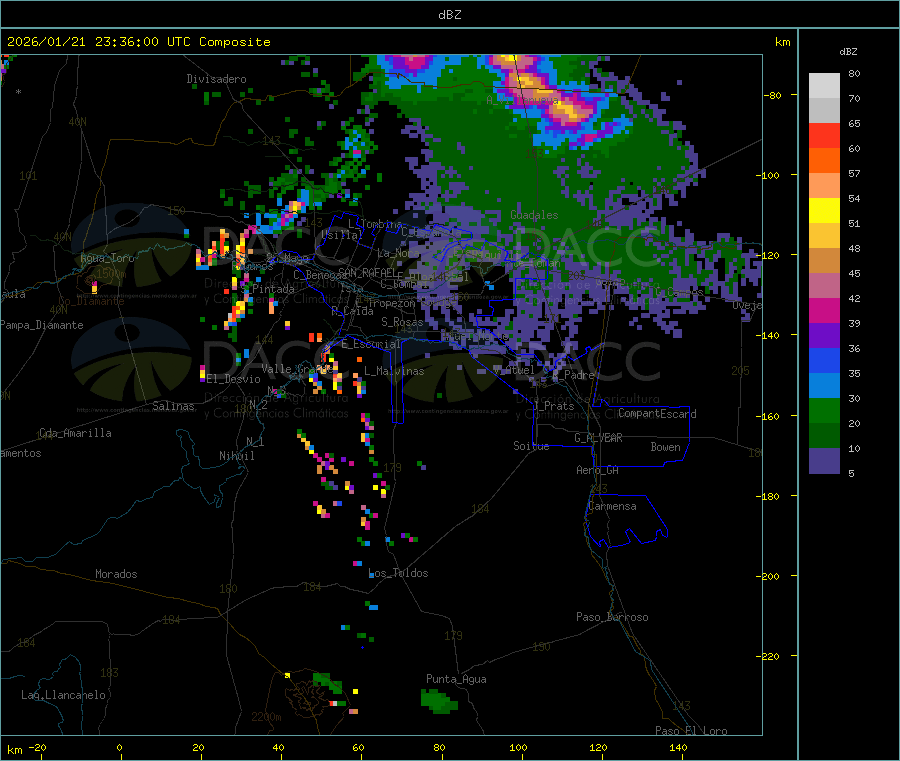Screen dimensions: 900x761
Task: Click the S_Rosas place name
Action: click(x=402, y=323)
